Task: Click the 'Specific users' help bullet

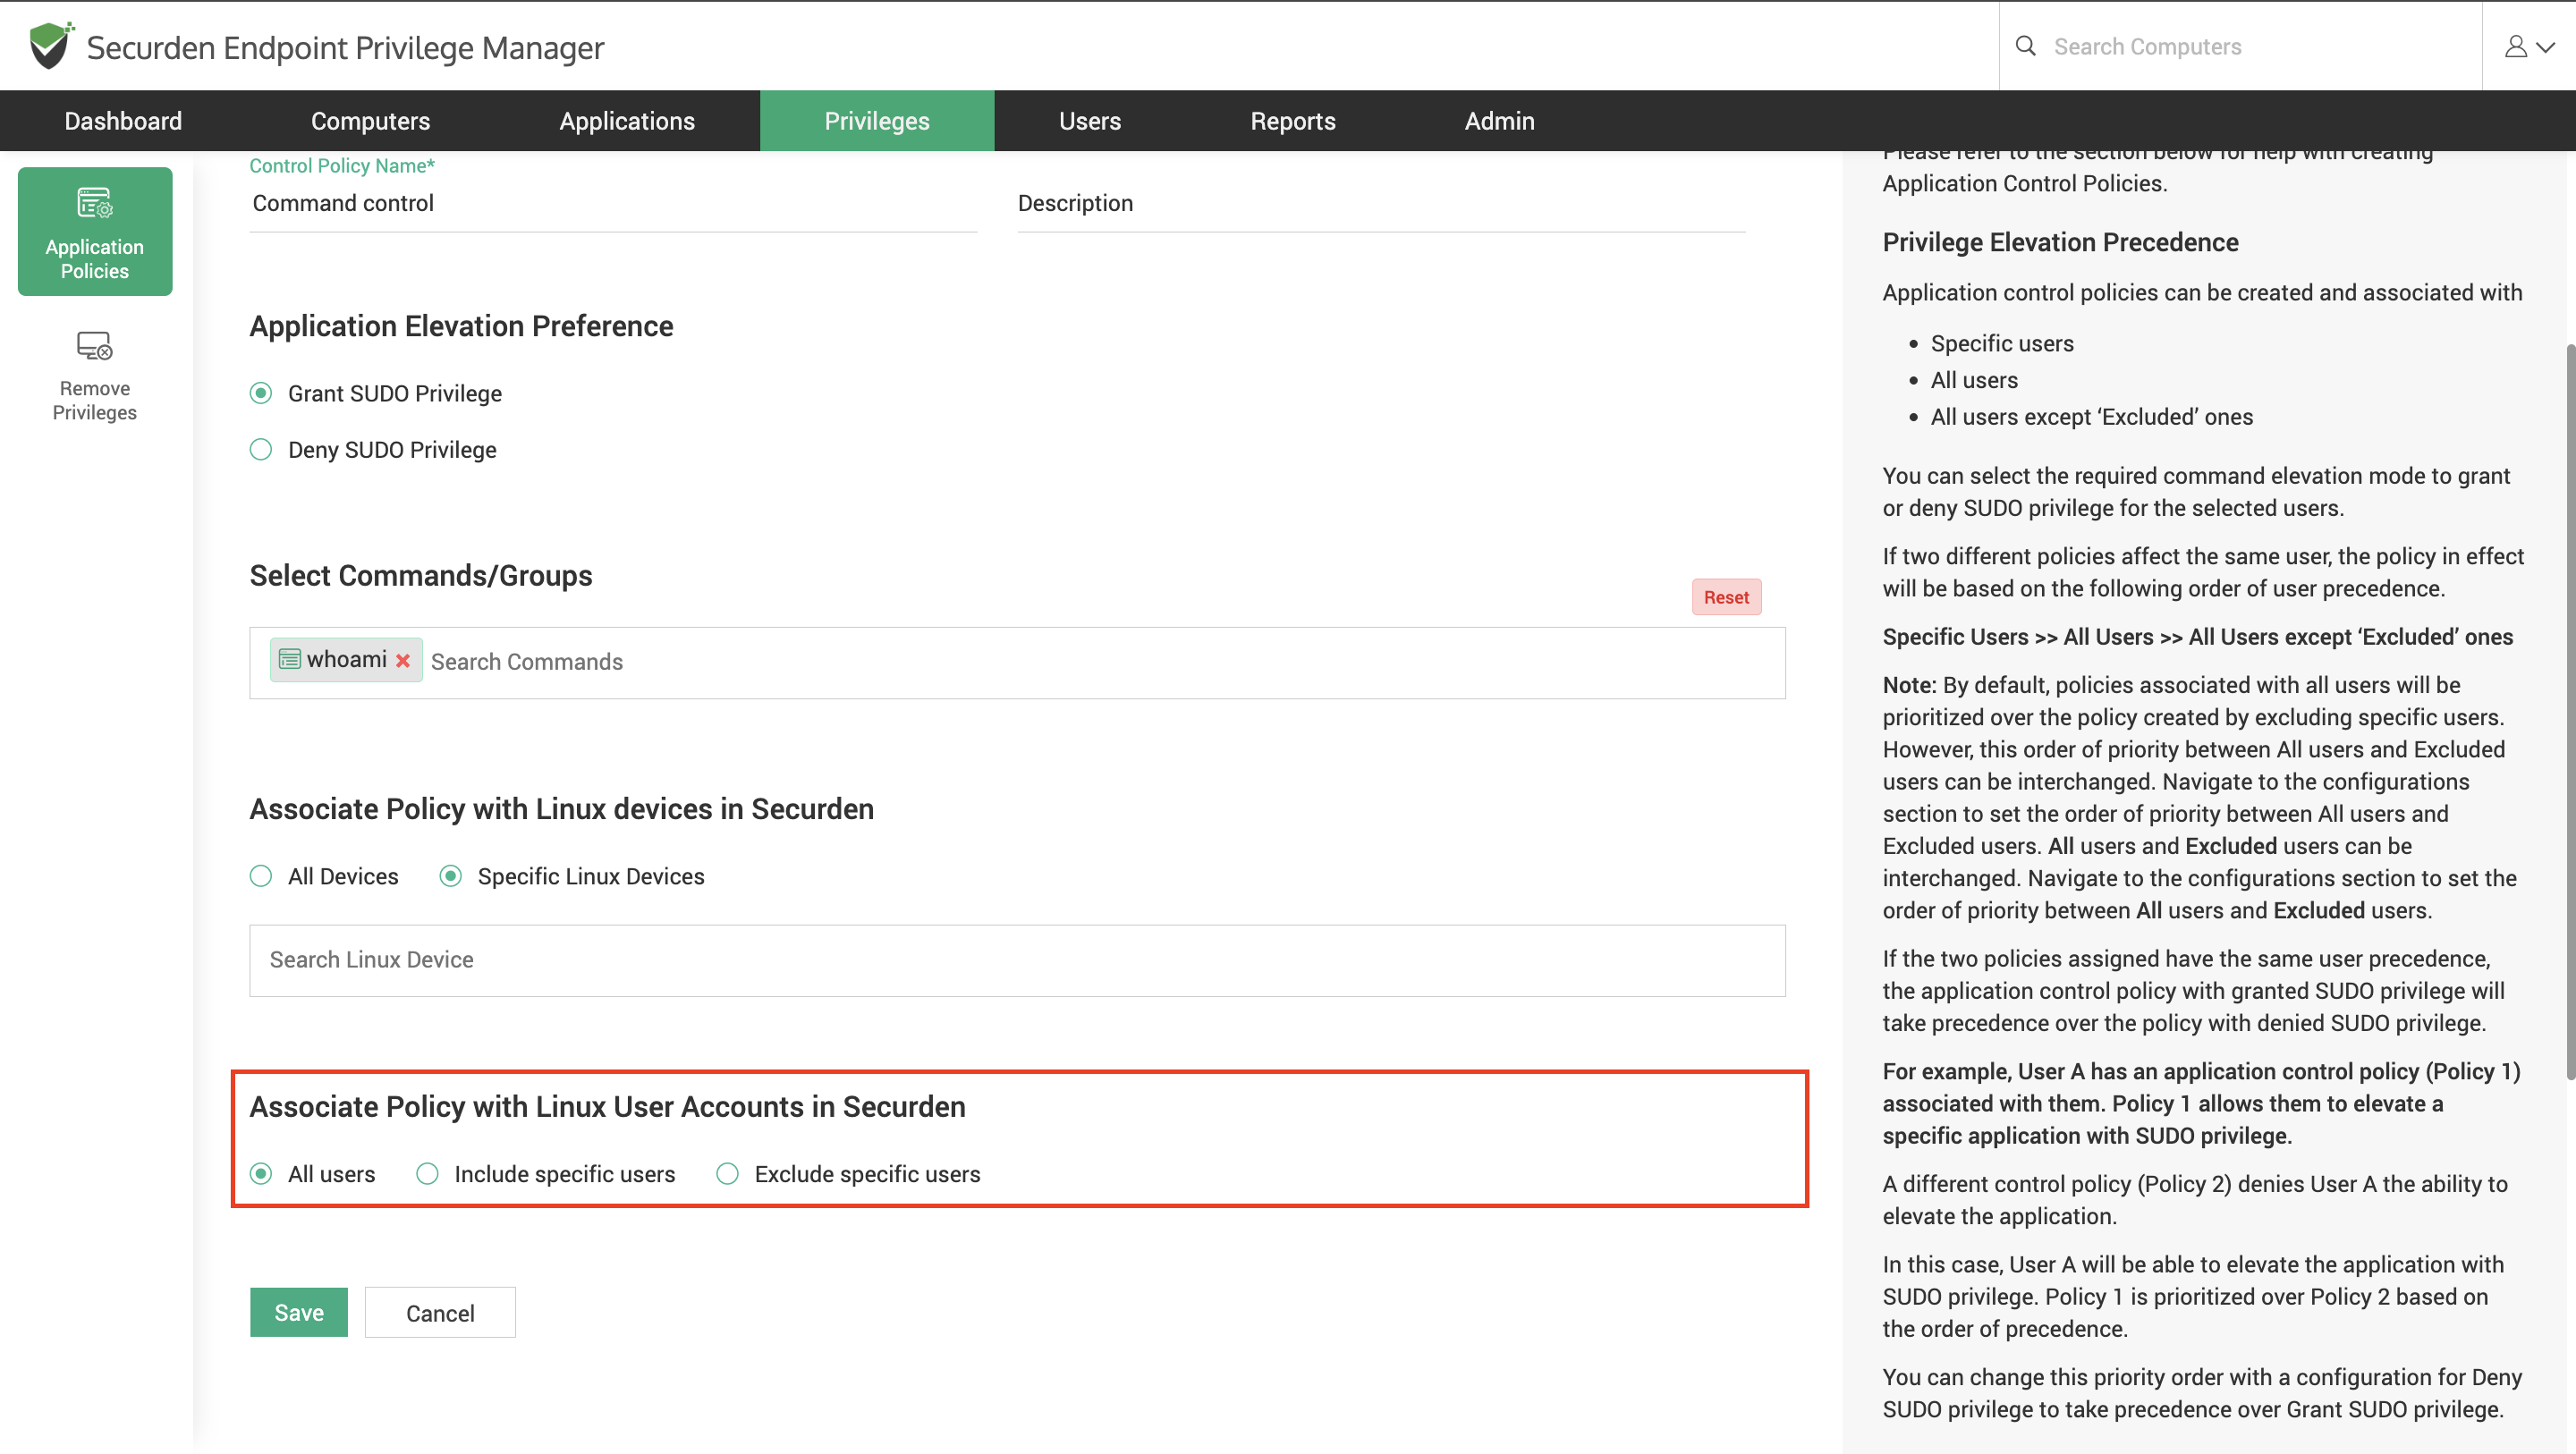Action: (2002, 343)
